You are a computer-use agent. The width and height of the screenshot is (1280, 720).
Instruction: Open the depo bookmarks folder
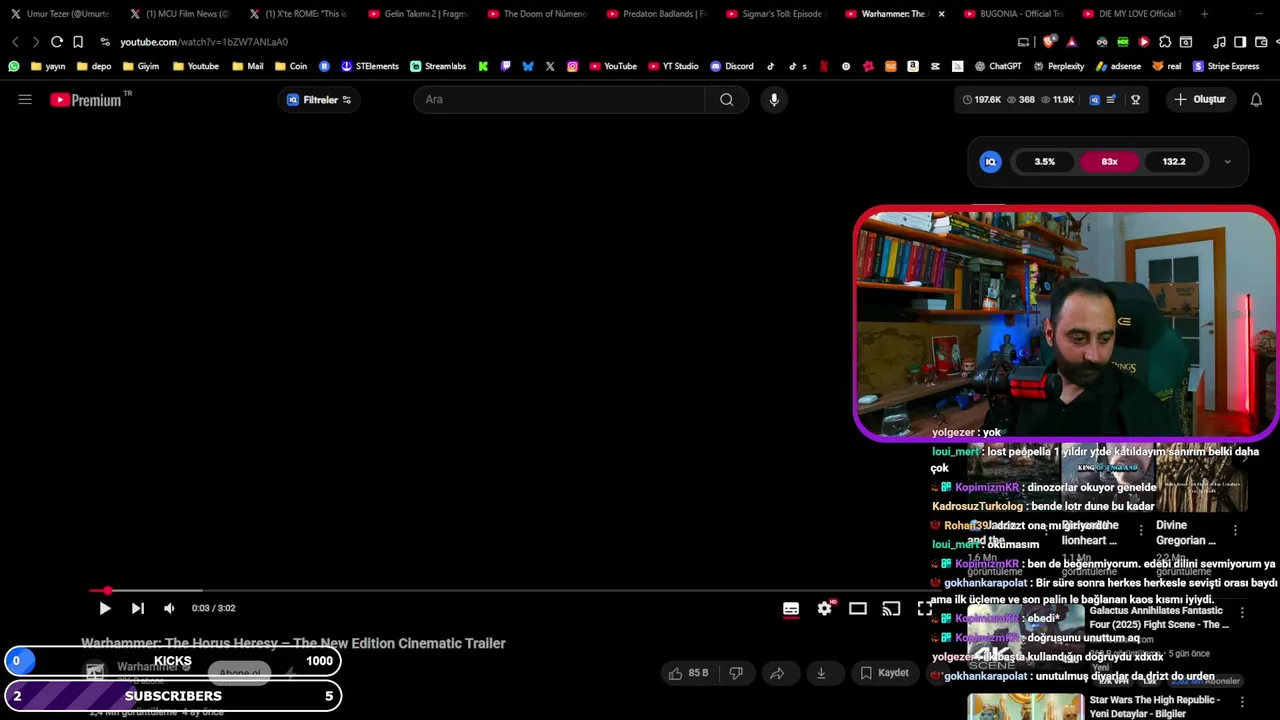pos(94,66)
